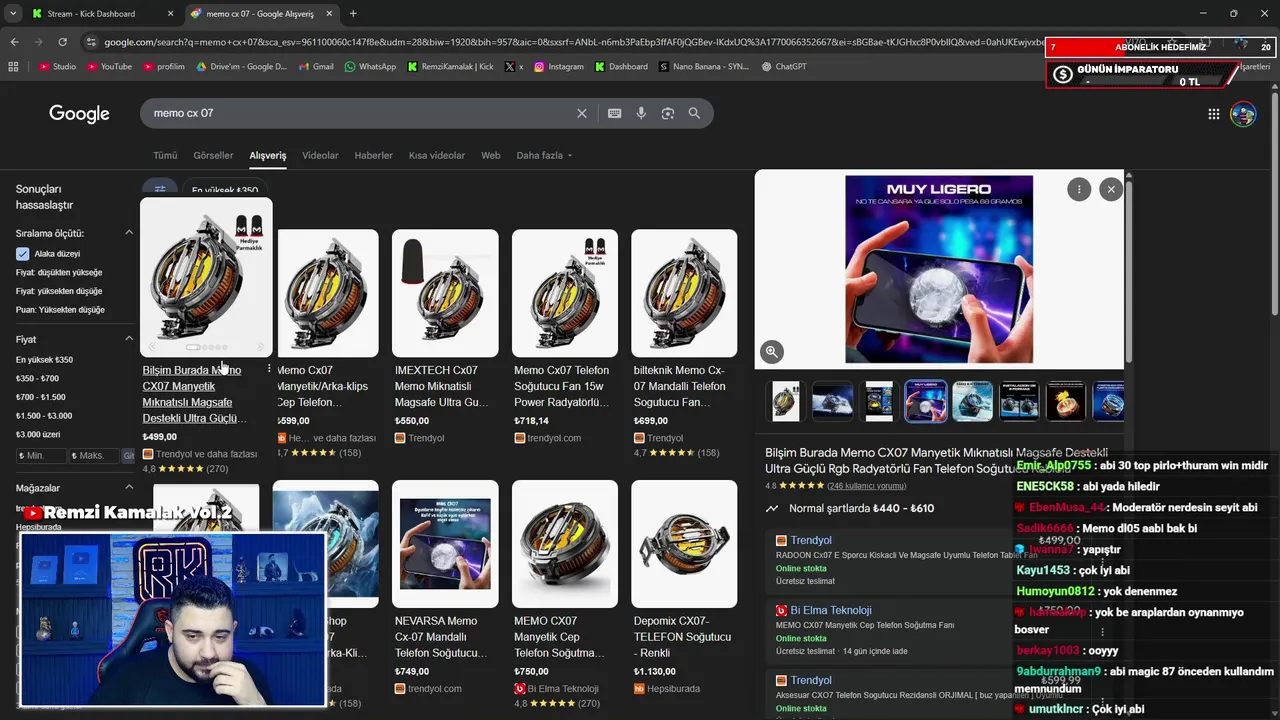Click next image arrow on first product card
The height and width of the screenshot is (720, 1280).
point(261,347)
